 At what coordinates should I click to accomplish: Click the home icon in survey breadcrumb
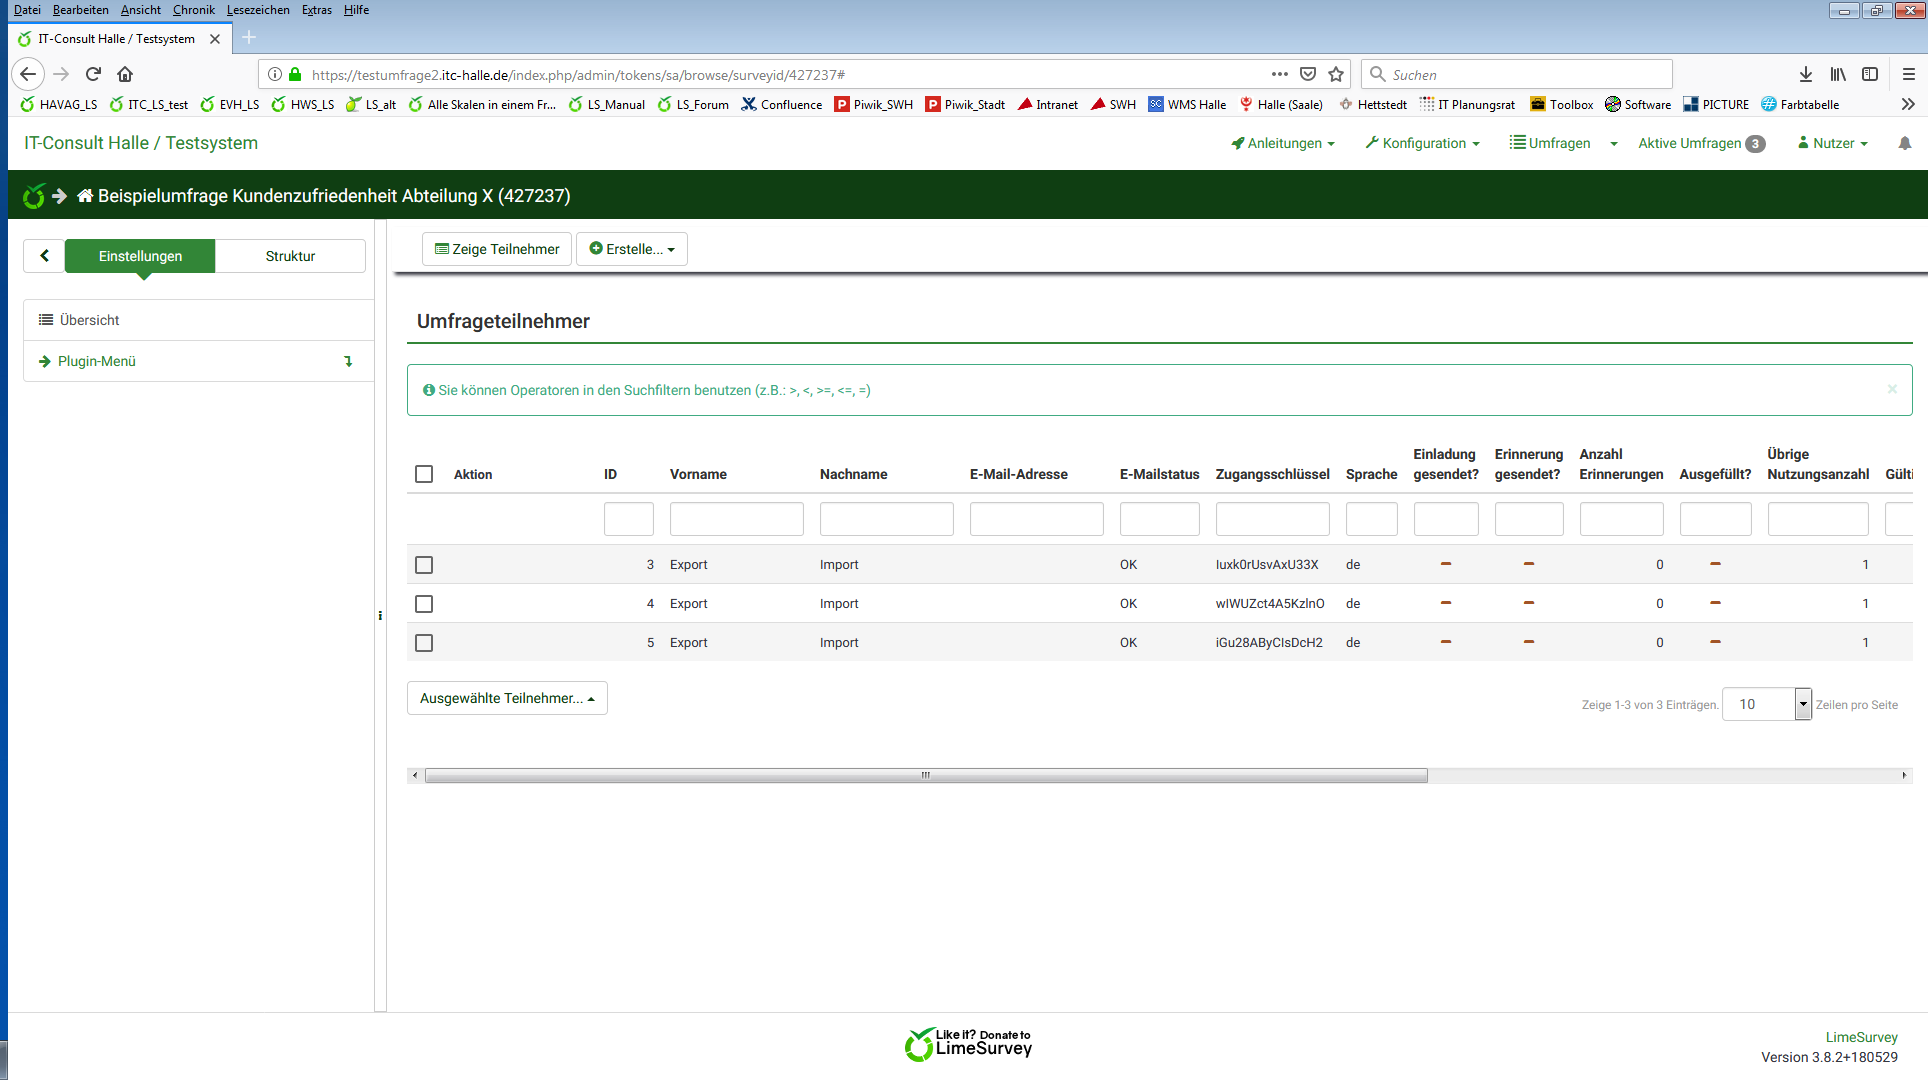tap(85, 196)
